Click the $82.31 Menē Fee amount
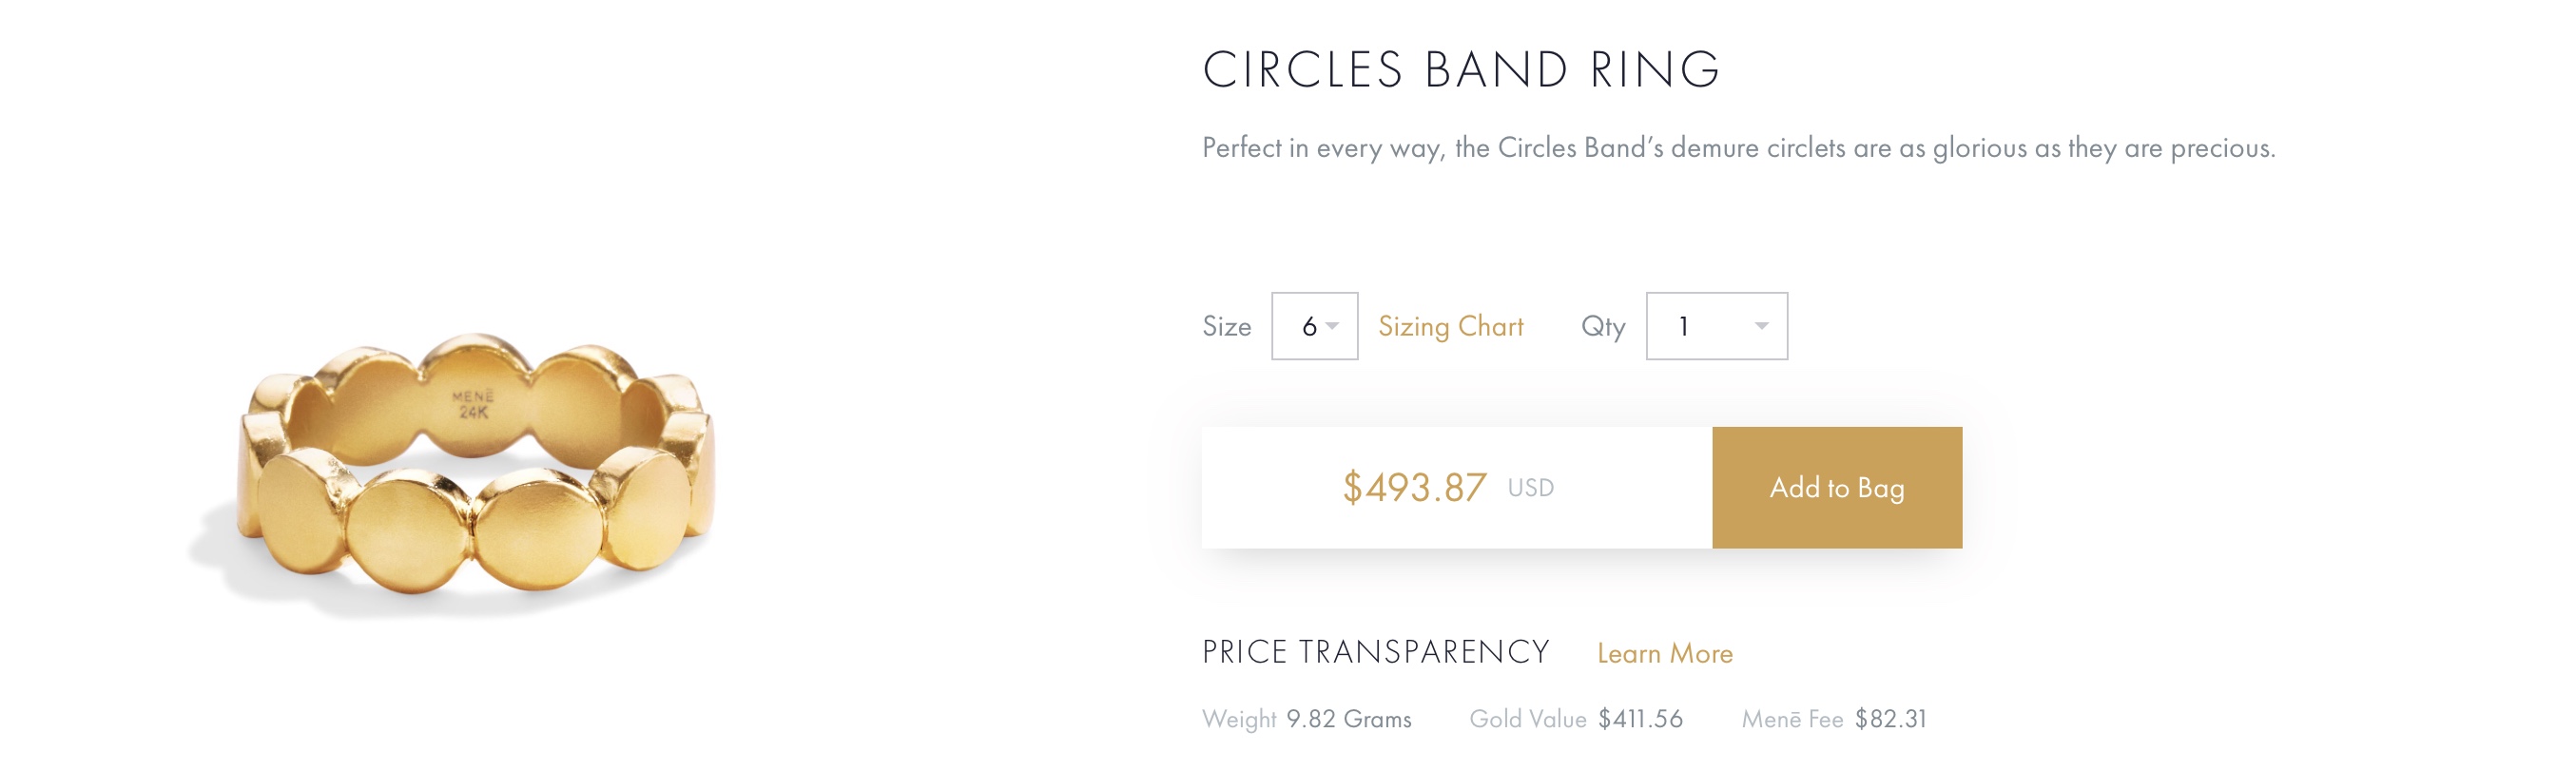Viewport: 2576px width, 771px height. click(x=1890, y=719)
